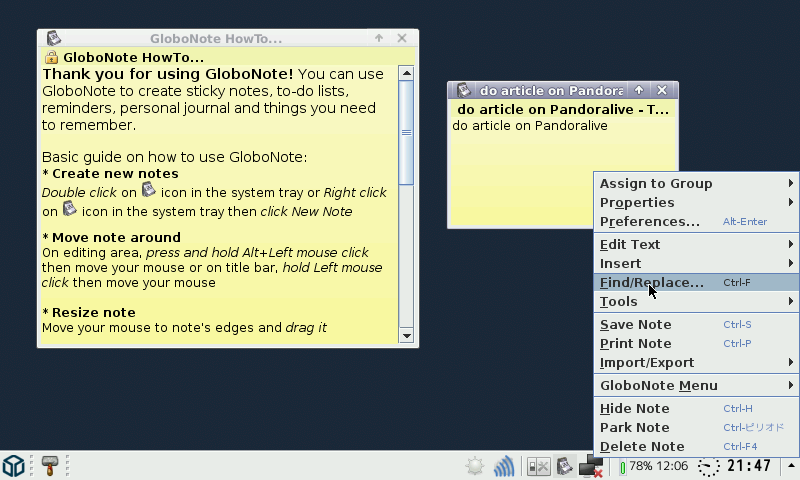Choose Print Note from the menu
The height and width of the screenshot is (480, 800).
697,343
